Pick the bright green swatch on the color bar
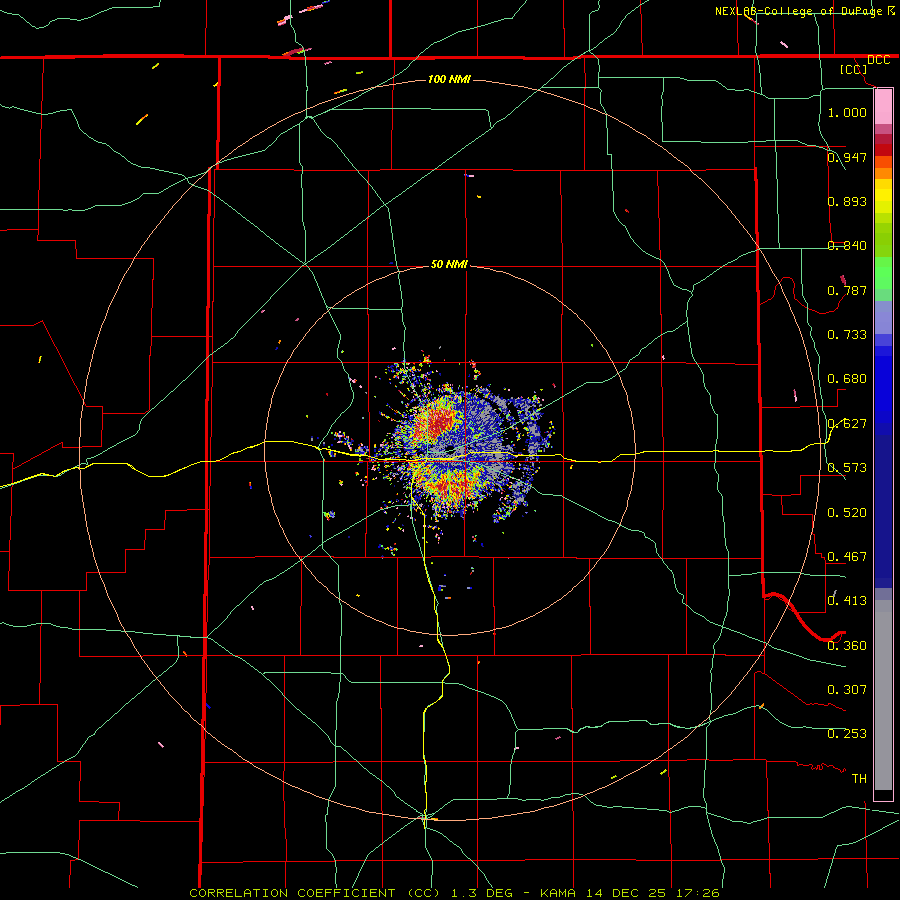 pos(883,273)
